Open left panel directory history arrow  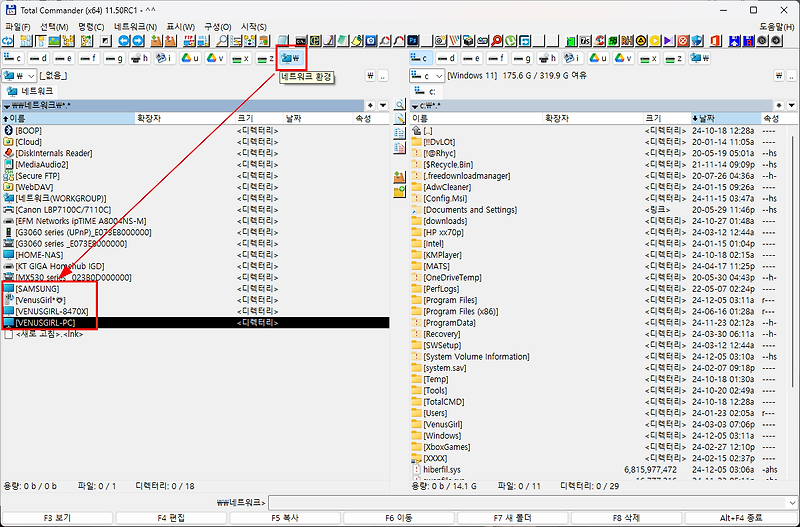pos(383,106)
